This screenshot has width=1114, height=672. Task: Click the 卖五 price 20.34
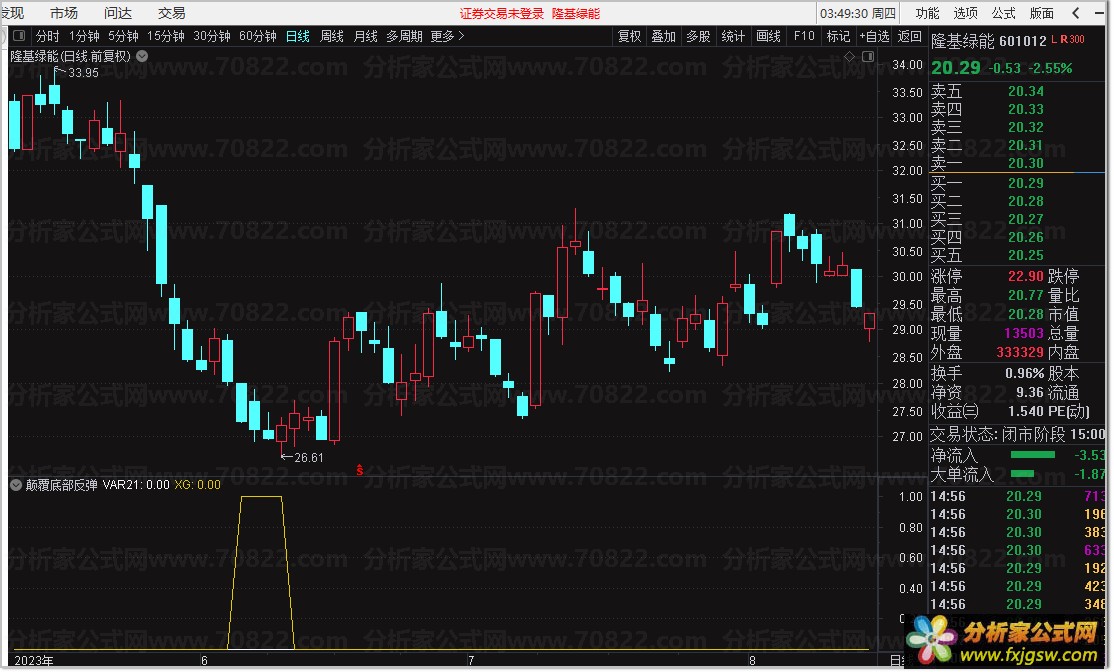pos(1026,91)
